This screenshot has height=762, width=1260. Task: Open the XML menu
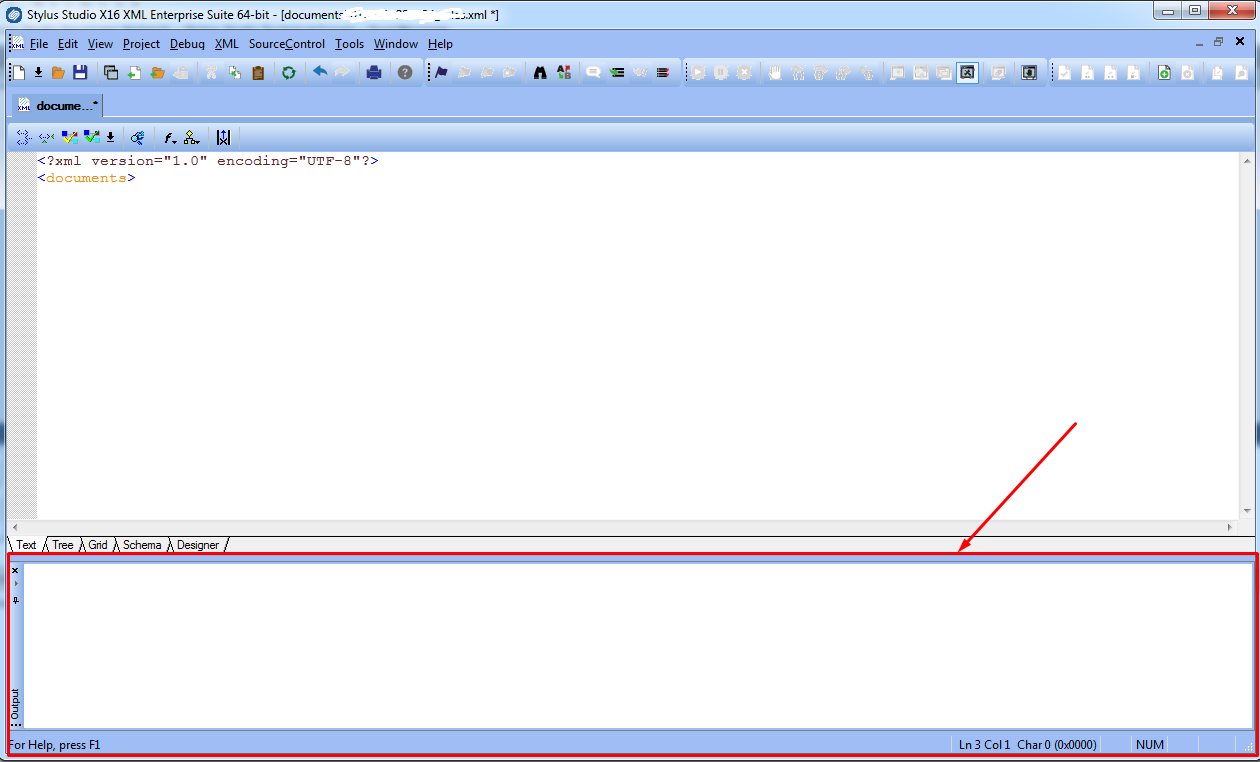point(226,44)
